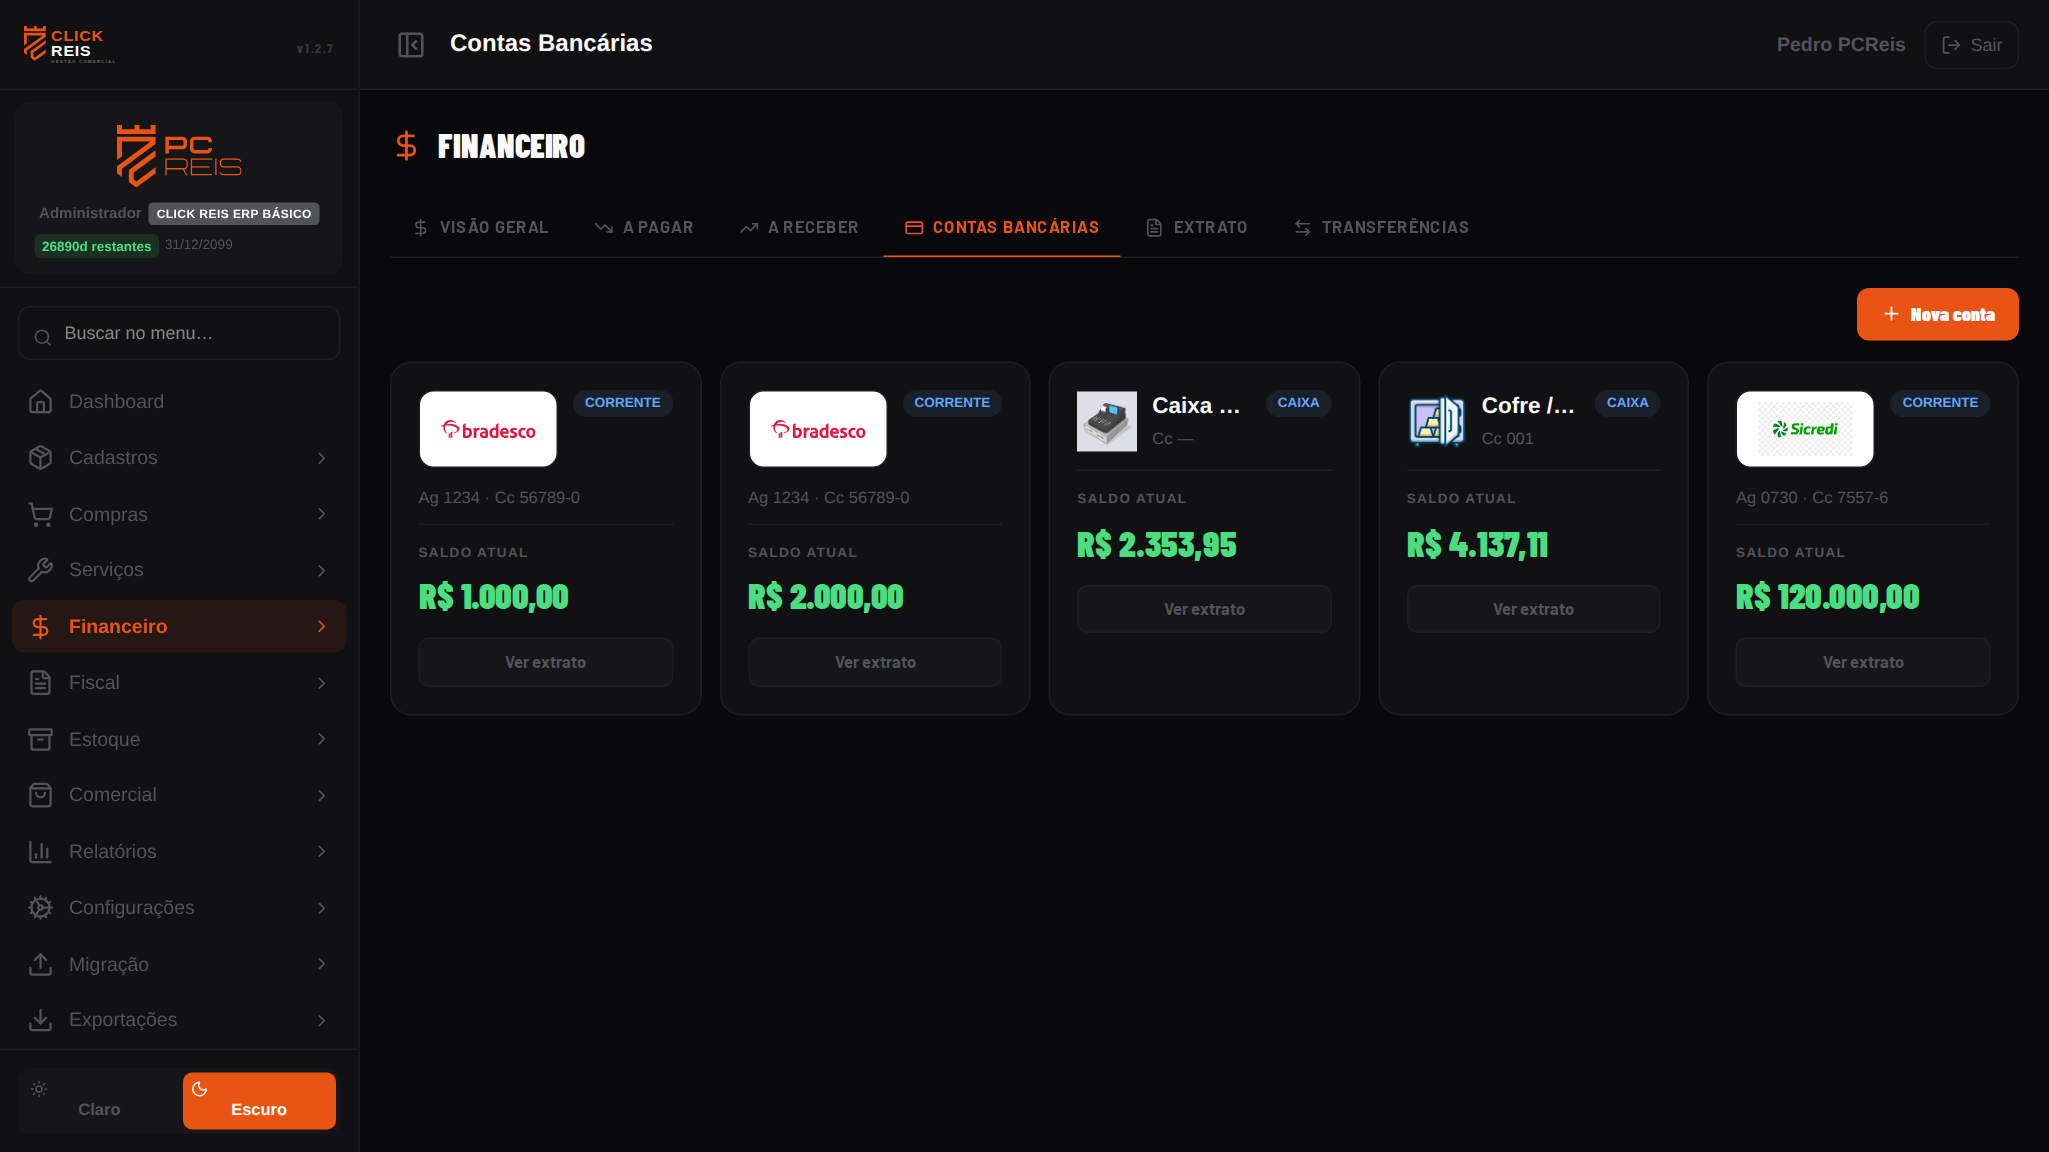Switch to Escuro dark theme
Image resolution: width=2049 pixels, height=1152 pixels.
[x=259, y=1100]
